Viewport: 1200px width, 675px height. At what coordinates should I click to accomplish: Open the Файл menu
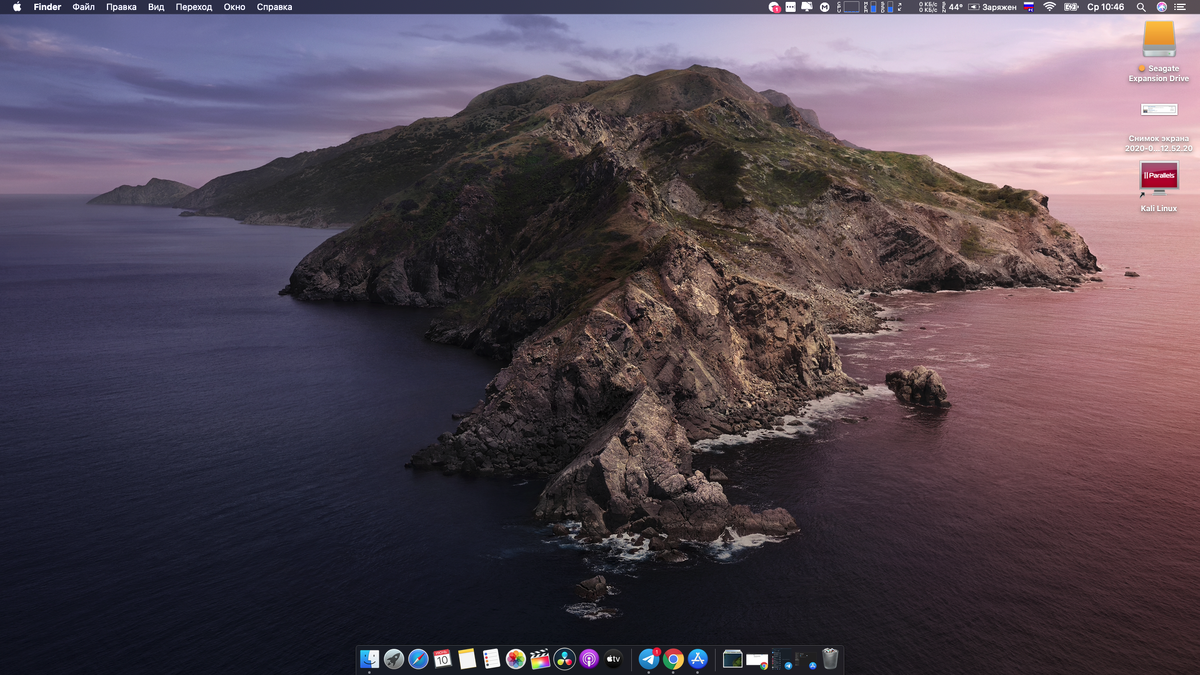83,7
